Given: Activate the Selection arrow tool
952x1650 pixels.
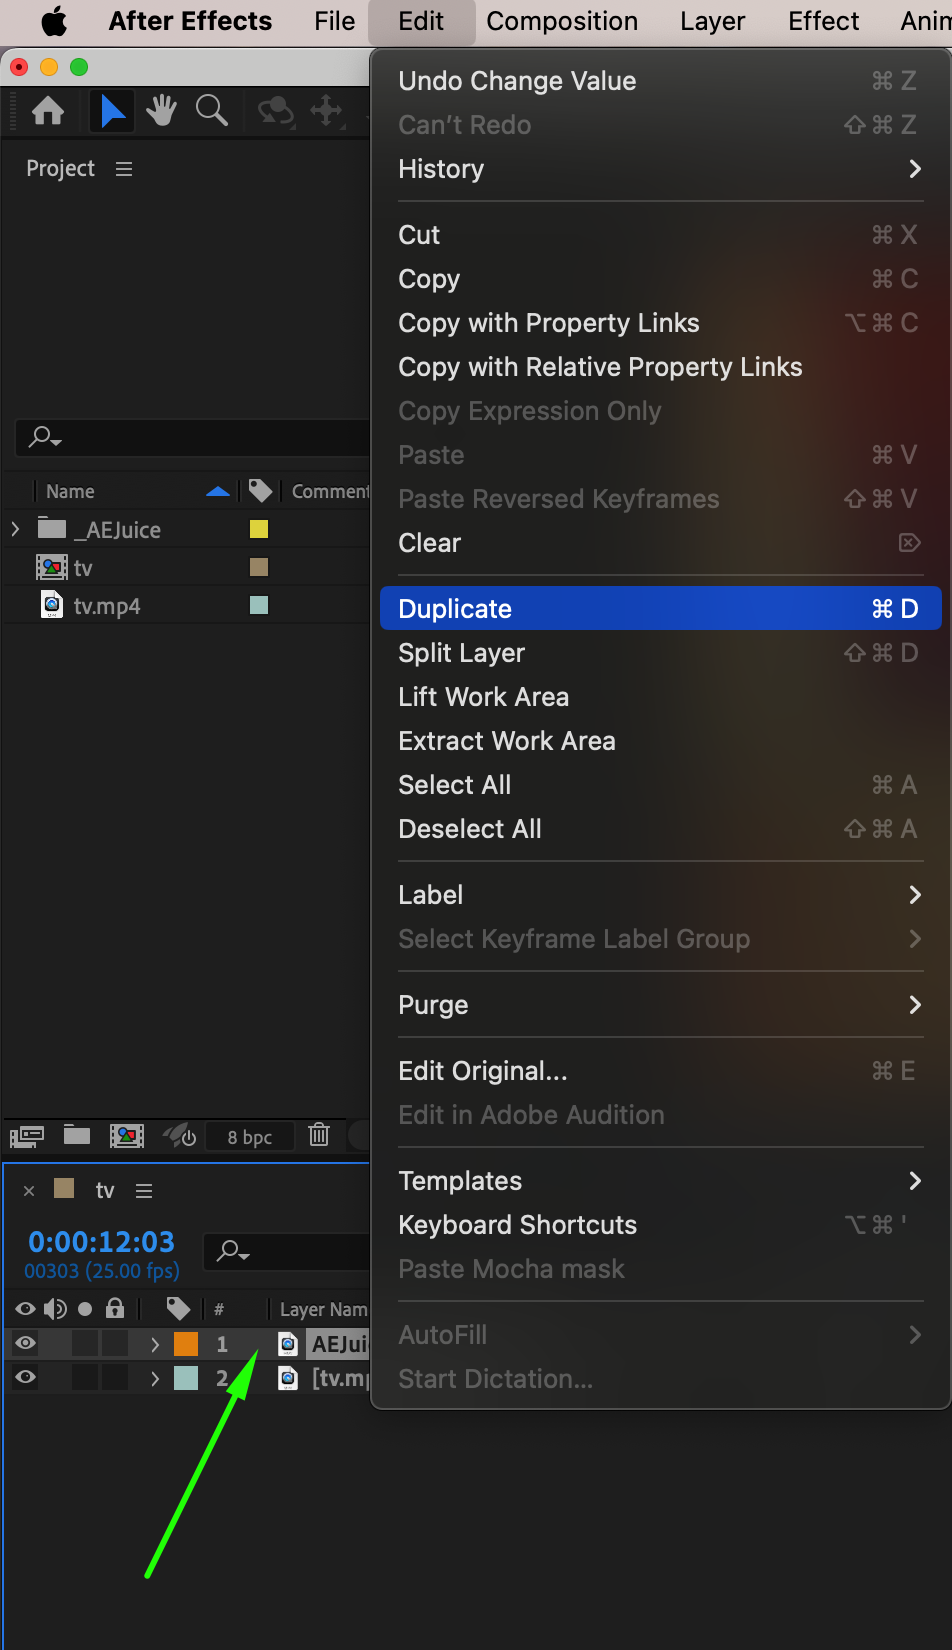Looking at the screenshot, I should pyautogui.click(x=112, y=111).
